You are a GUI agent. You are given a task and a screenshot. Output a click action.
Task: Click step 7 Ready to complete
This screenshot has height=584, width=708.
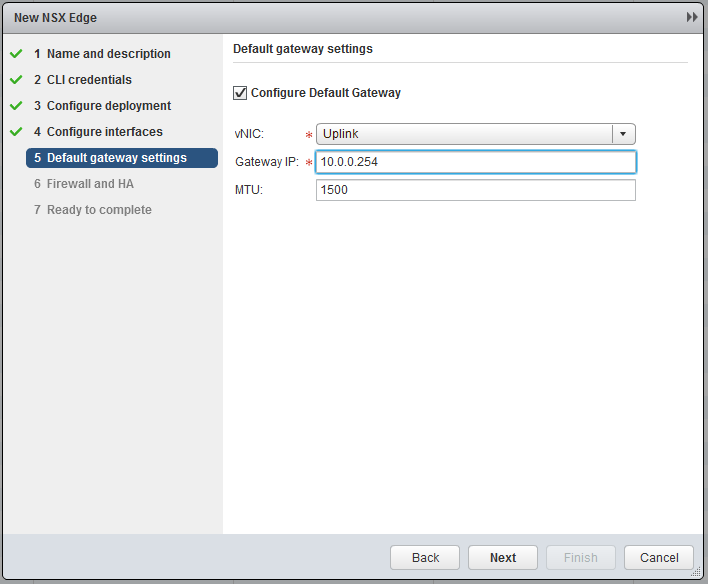coord(99,210)
